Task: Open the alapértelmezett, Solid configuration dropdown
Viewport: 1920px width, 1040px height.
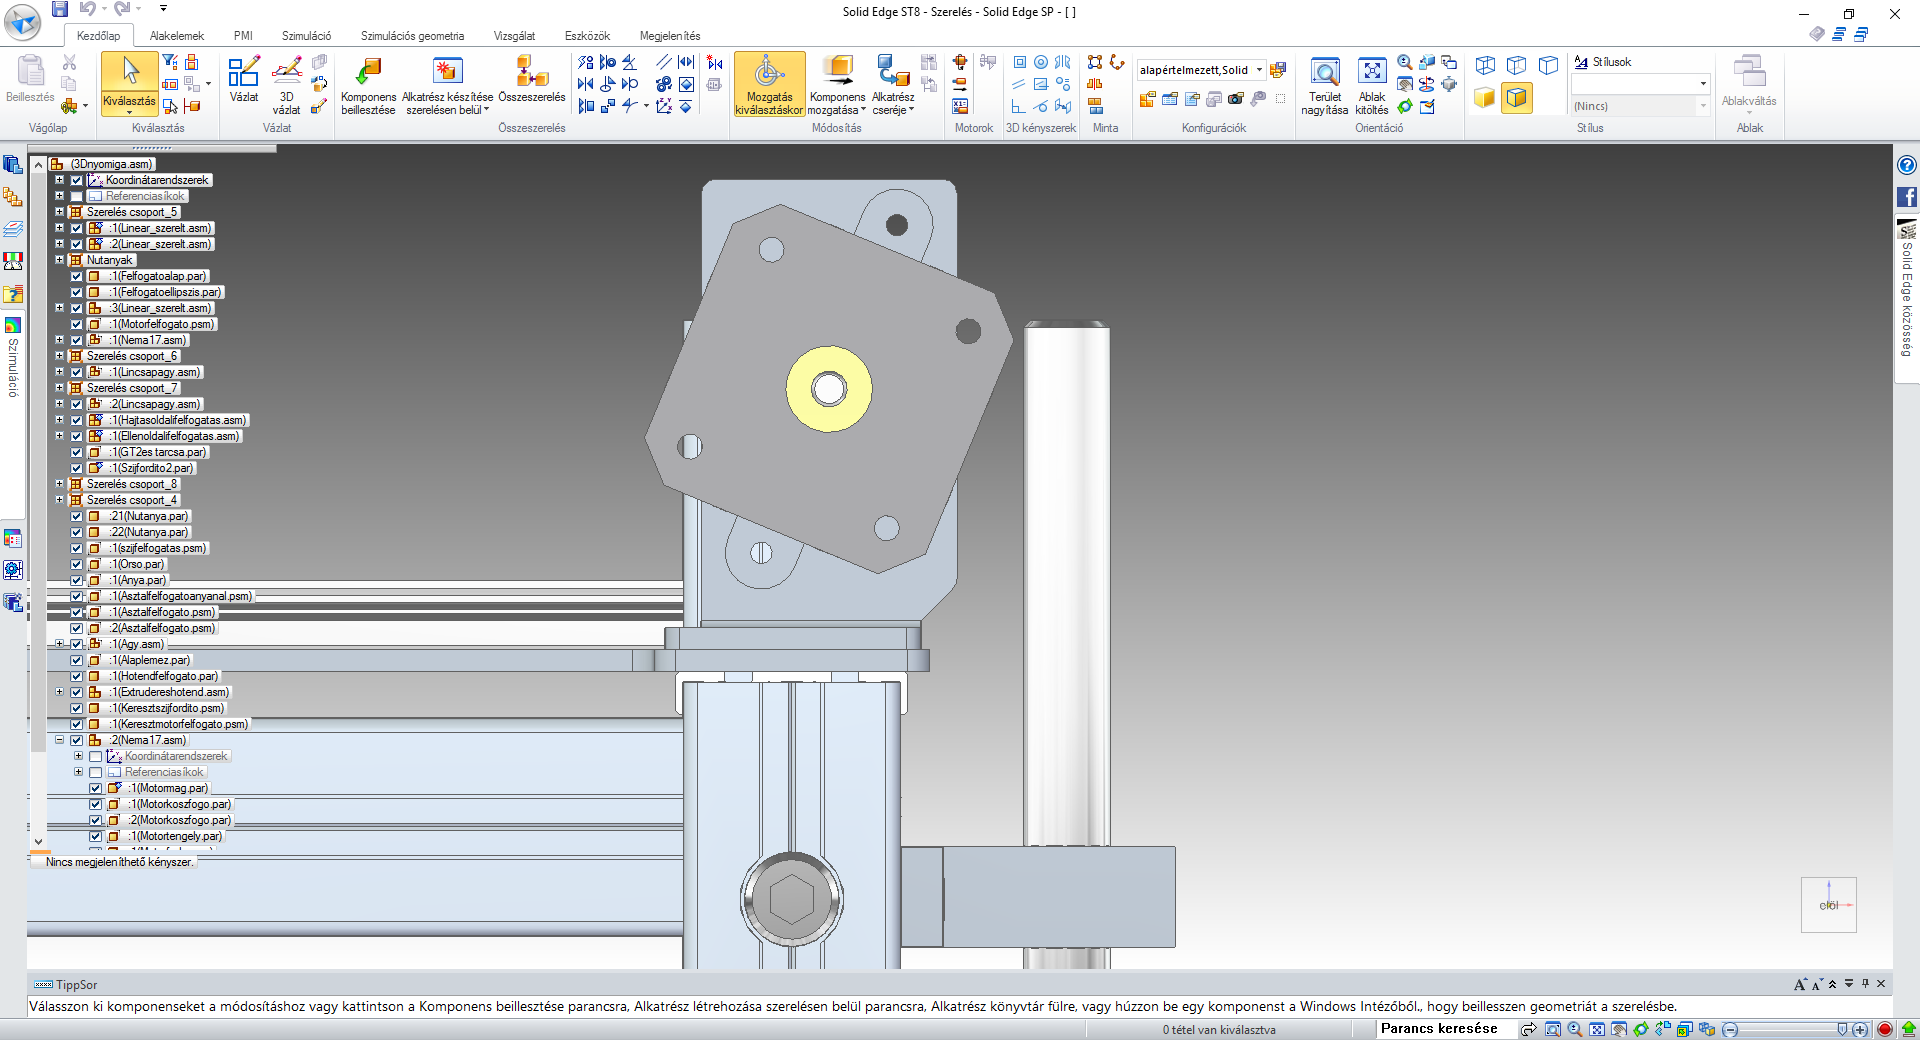Action: click(x=1259, y=70)
